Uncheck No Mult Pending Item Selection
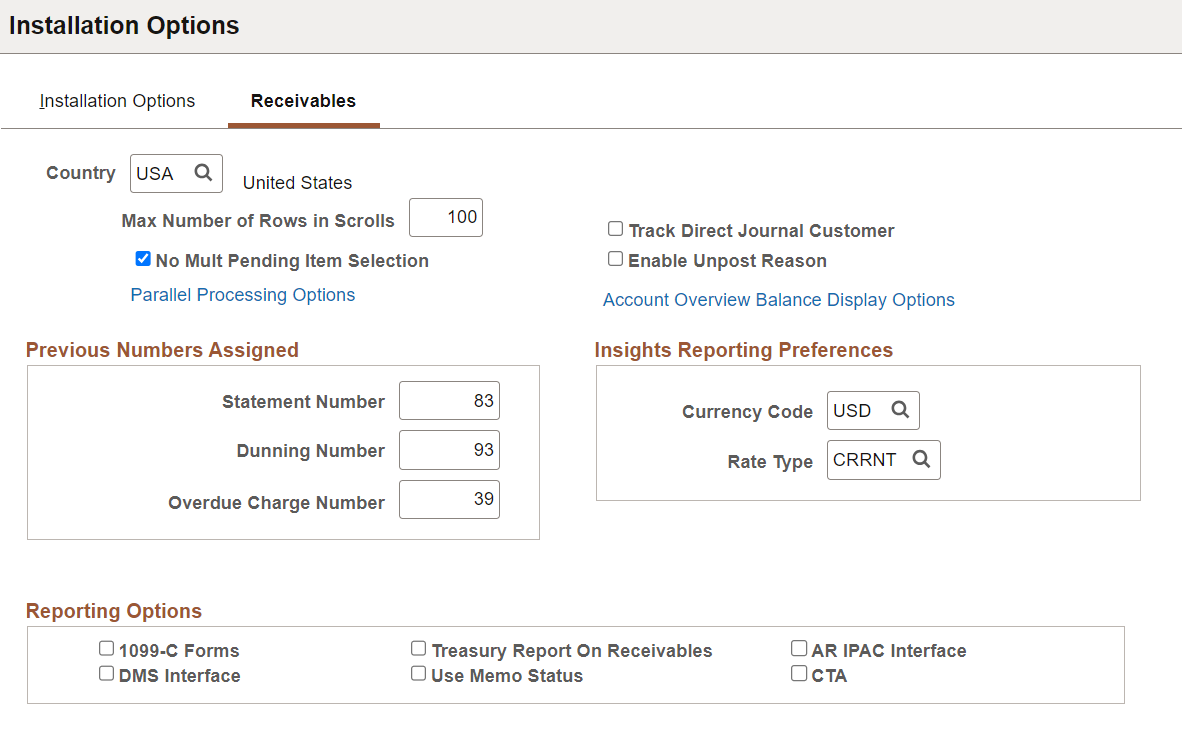The image size is (1182, 738). 142,259
